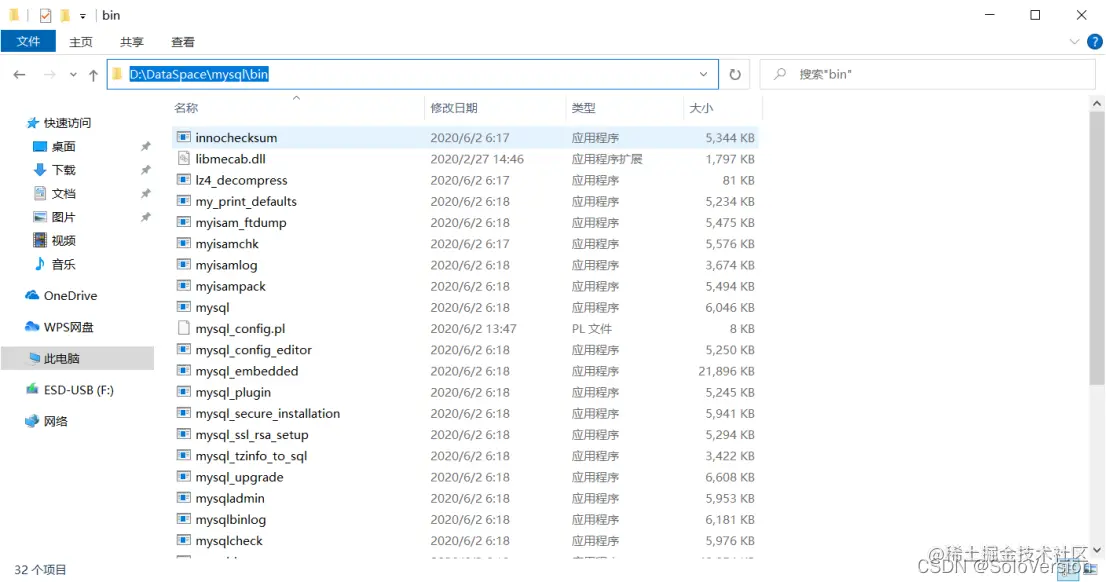The height and width of the screenshot is (583, 1107).
Task: Open 视频 in quick access
Action: click(x=63, y=241)
